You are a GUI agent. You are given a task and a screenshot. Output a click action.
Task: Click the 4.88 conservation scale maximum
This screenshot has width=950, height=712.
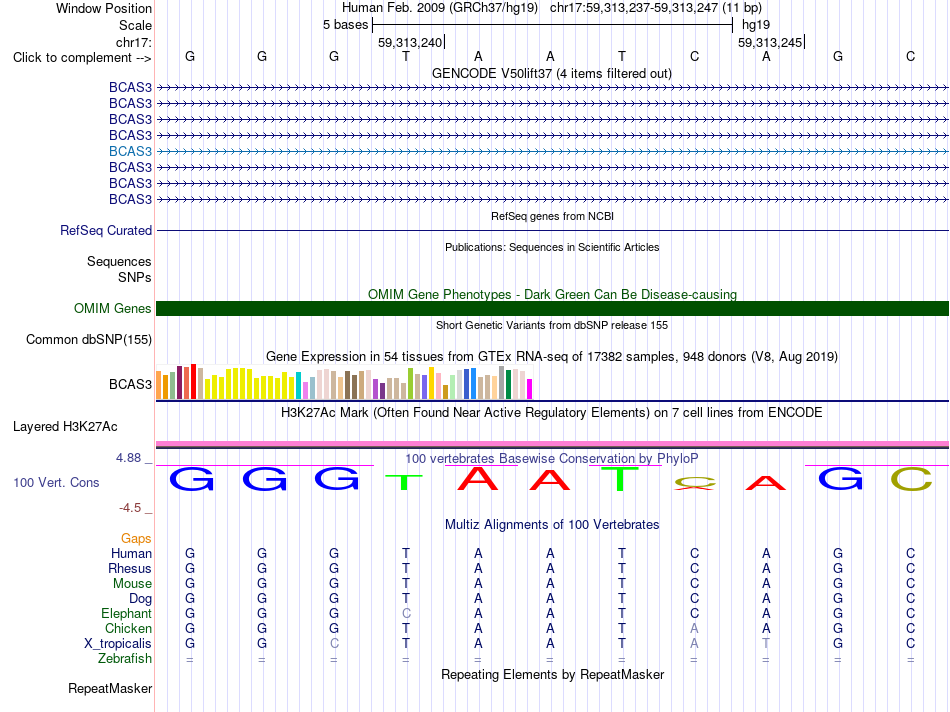[x=128, y=458]
